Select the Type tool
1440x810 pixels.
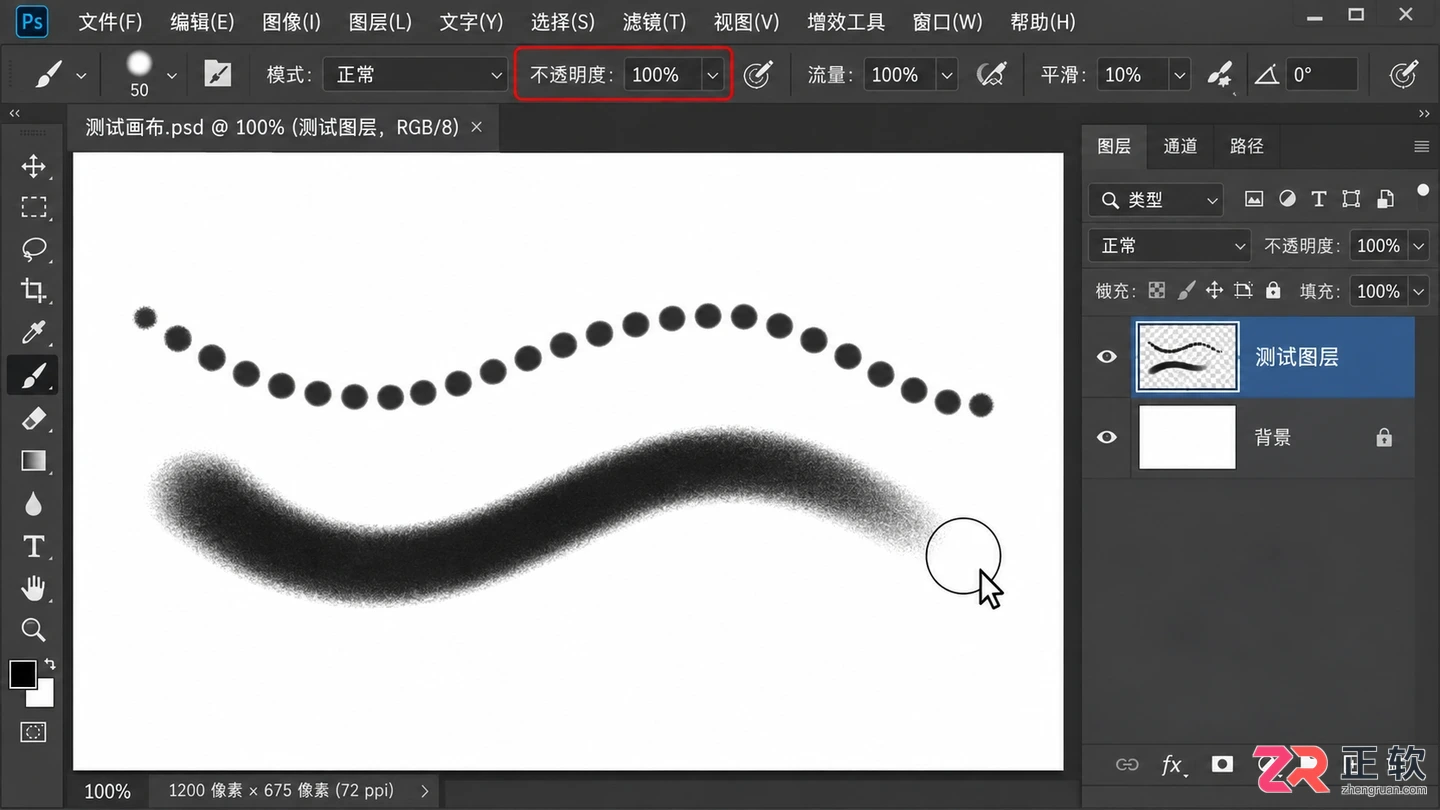(34, 546)
